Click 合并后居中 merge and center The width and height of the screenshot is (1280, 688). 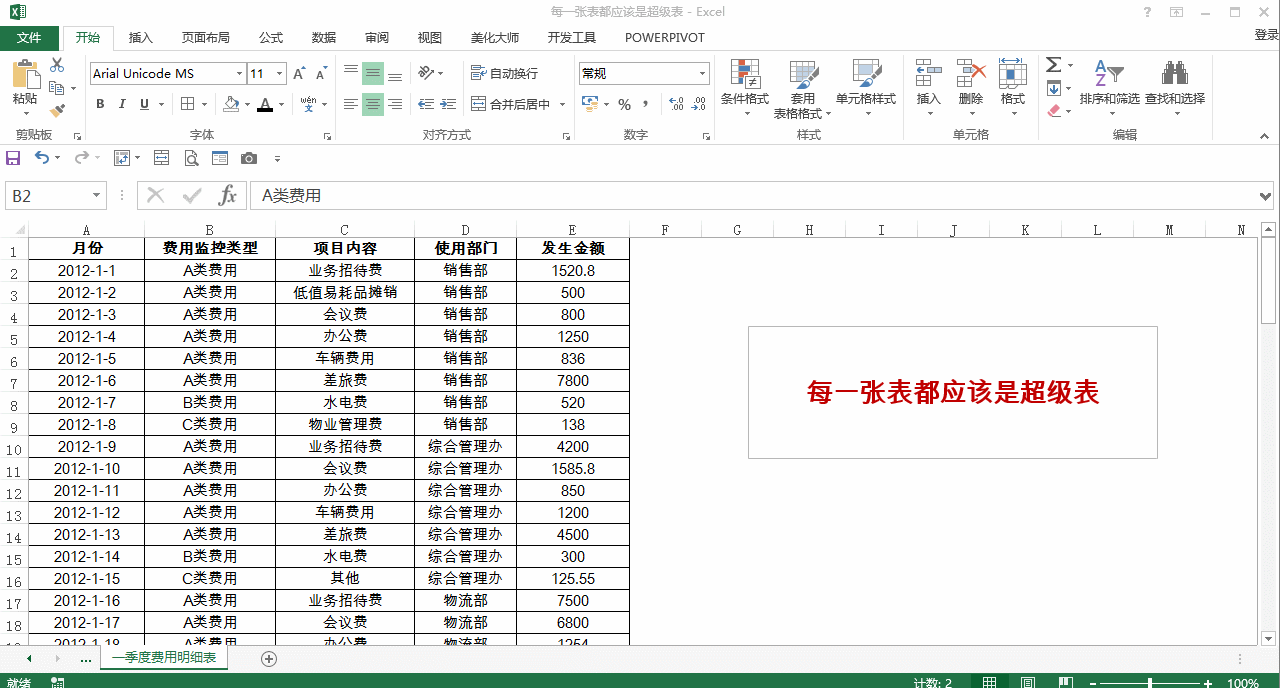511,104
